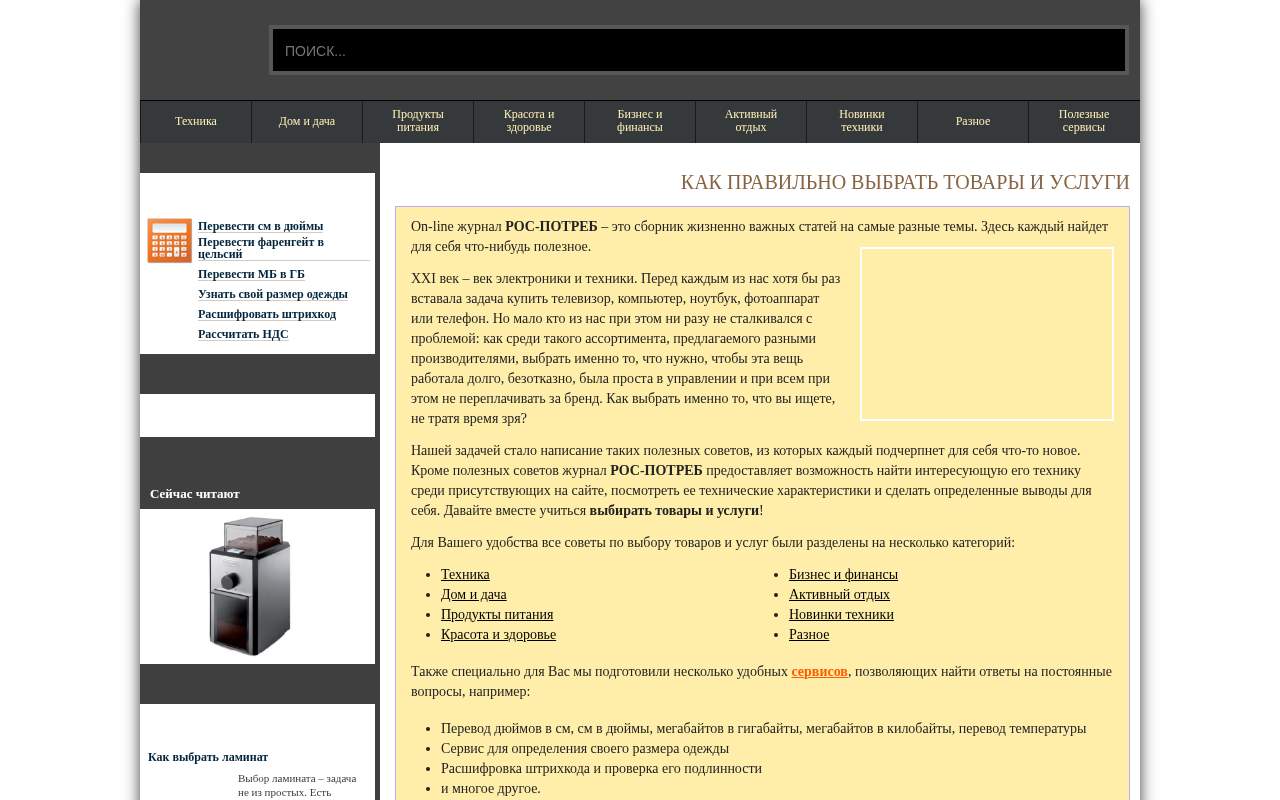Open the coffee grinder product image
Screen dimensions: 1280x800
click(250, 586)
